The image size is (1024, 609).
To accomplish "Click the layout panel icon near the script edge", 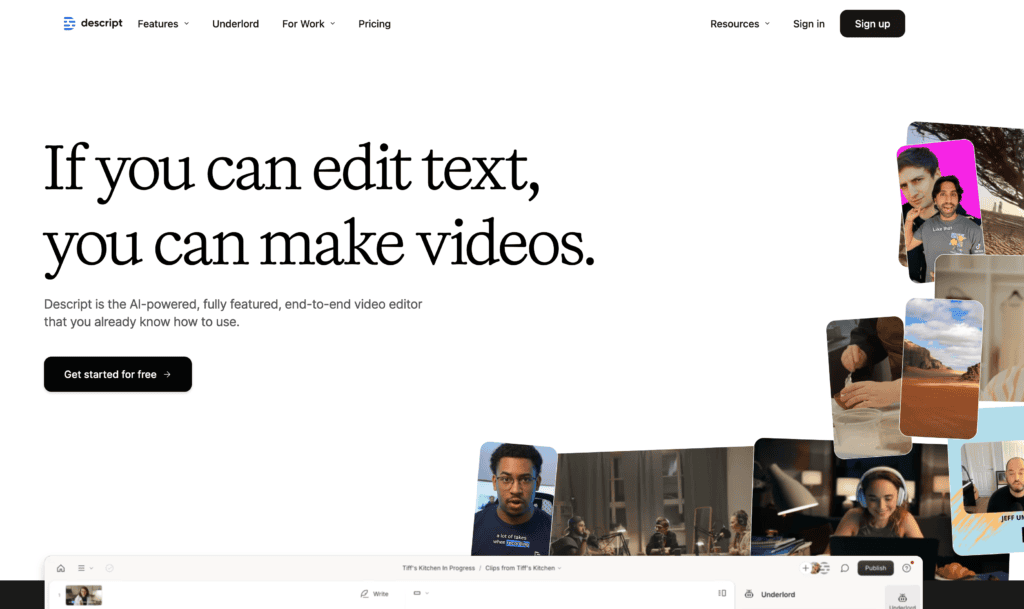I will (722, 593).
